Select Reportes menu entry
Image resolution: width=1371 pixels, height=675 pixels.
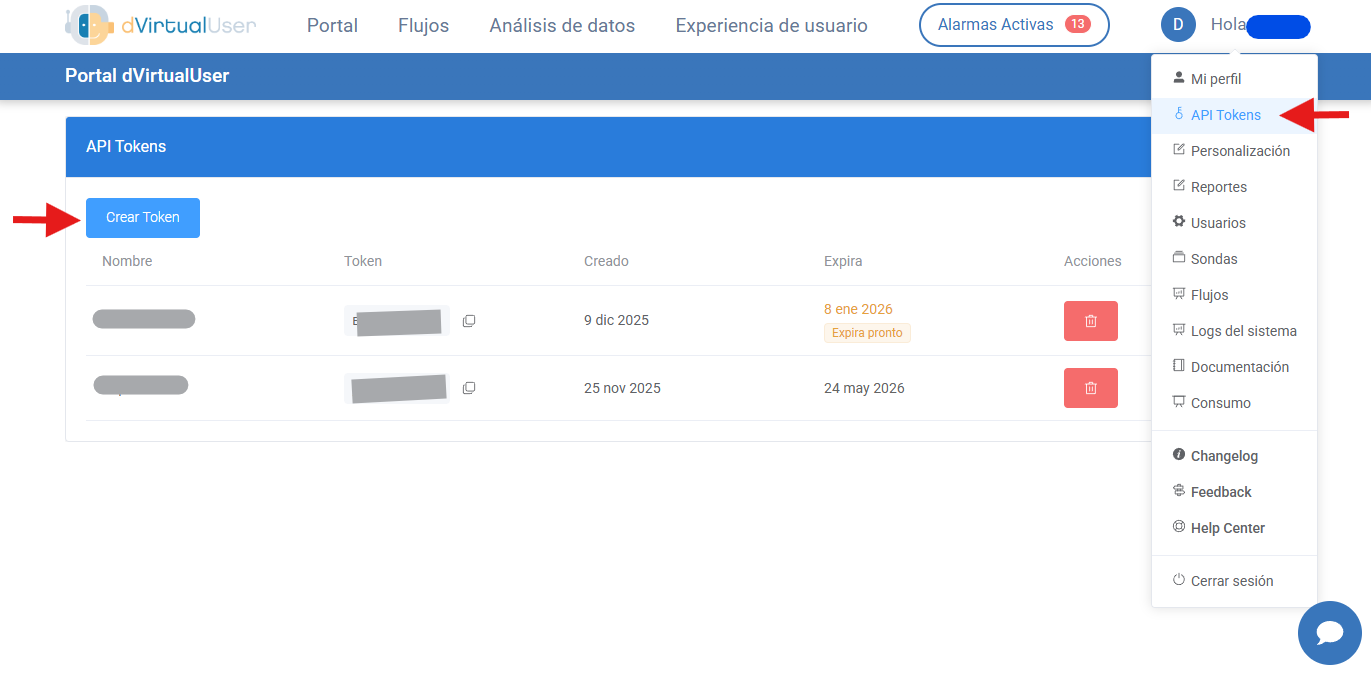click(x=1234, y=187)
